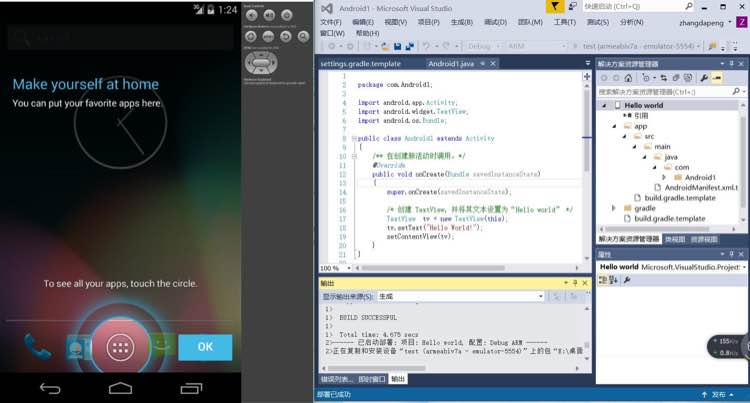Viewport: 750px width, 403px height.
Task: Switch to settings.gradle.template tab
Action: (360, 64)
